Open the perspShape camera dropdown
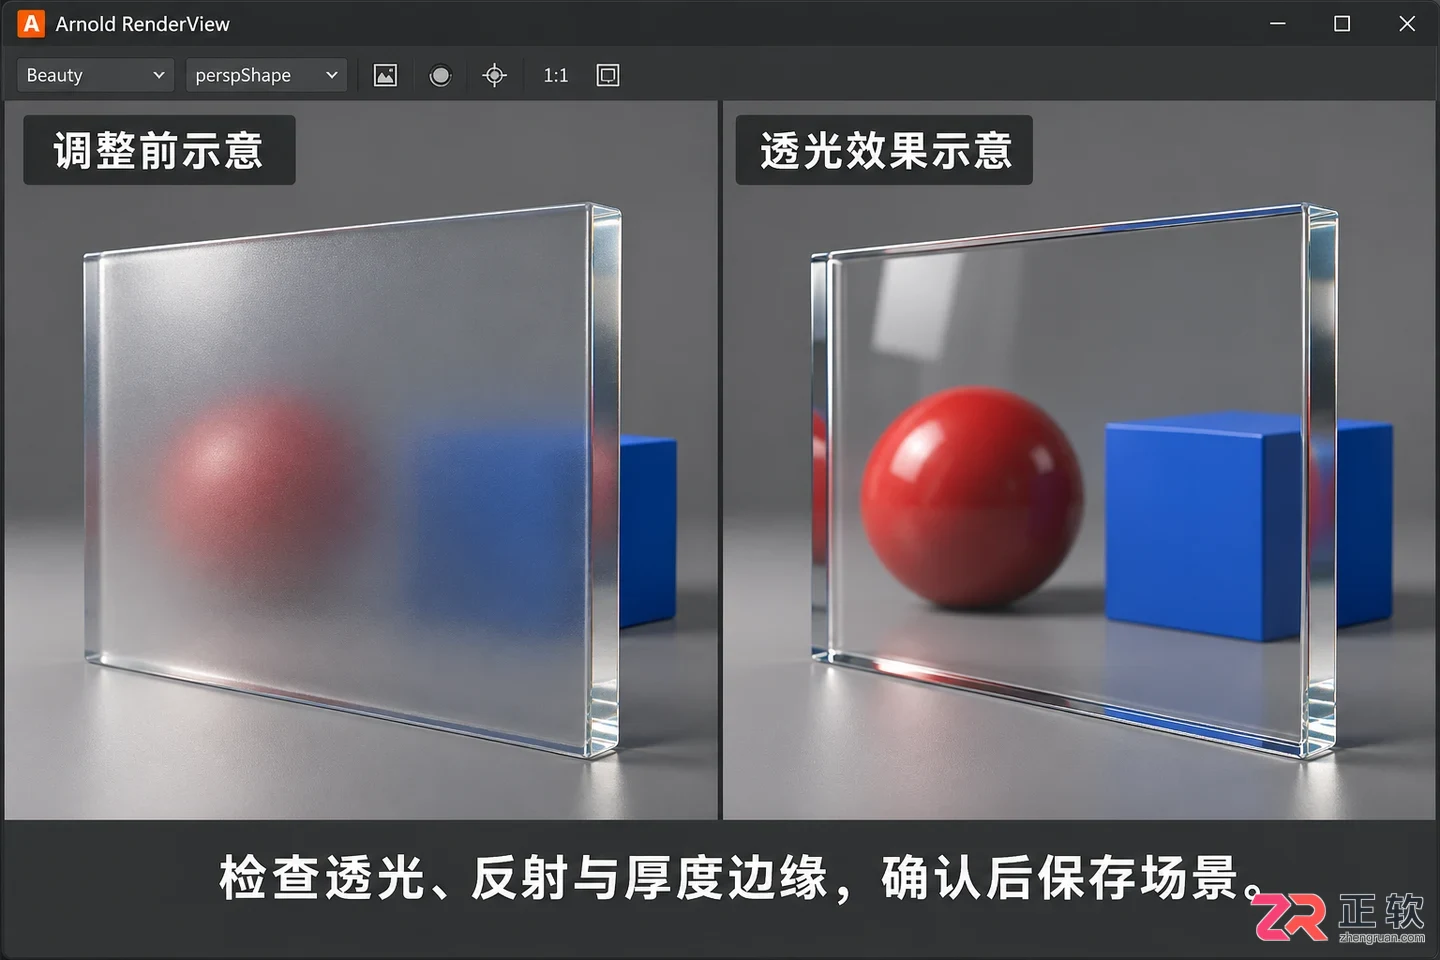The image size is (1440, 960). [266, 75]
